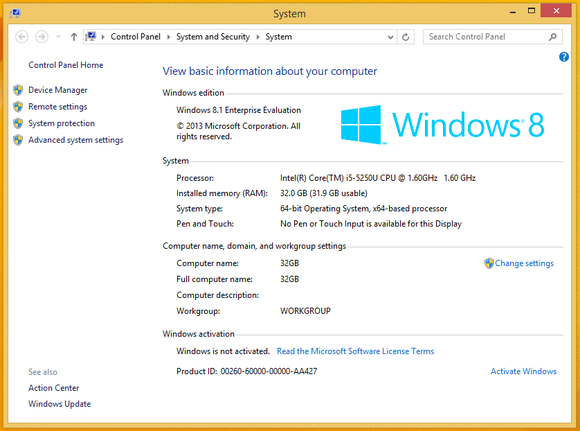Screen dimensions: 580x431
Task: Click Activate Windows link
Action: [523, 371]
